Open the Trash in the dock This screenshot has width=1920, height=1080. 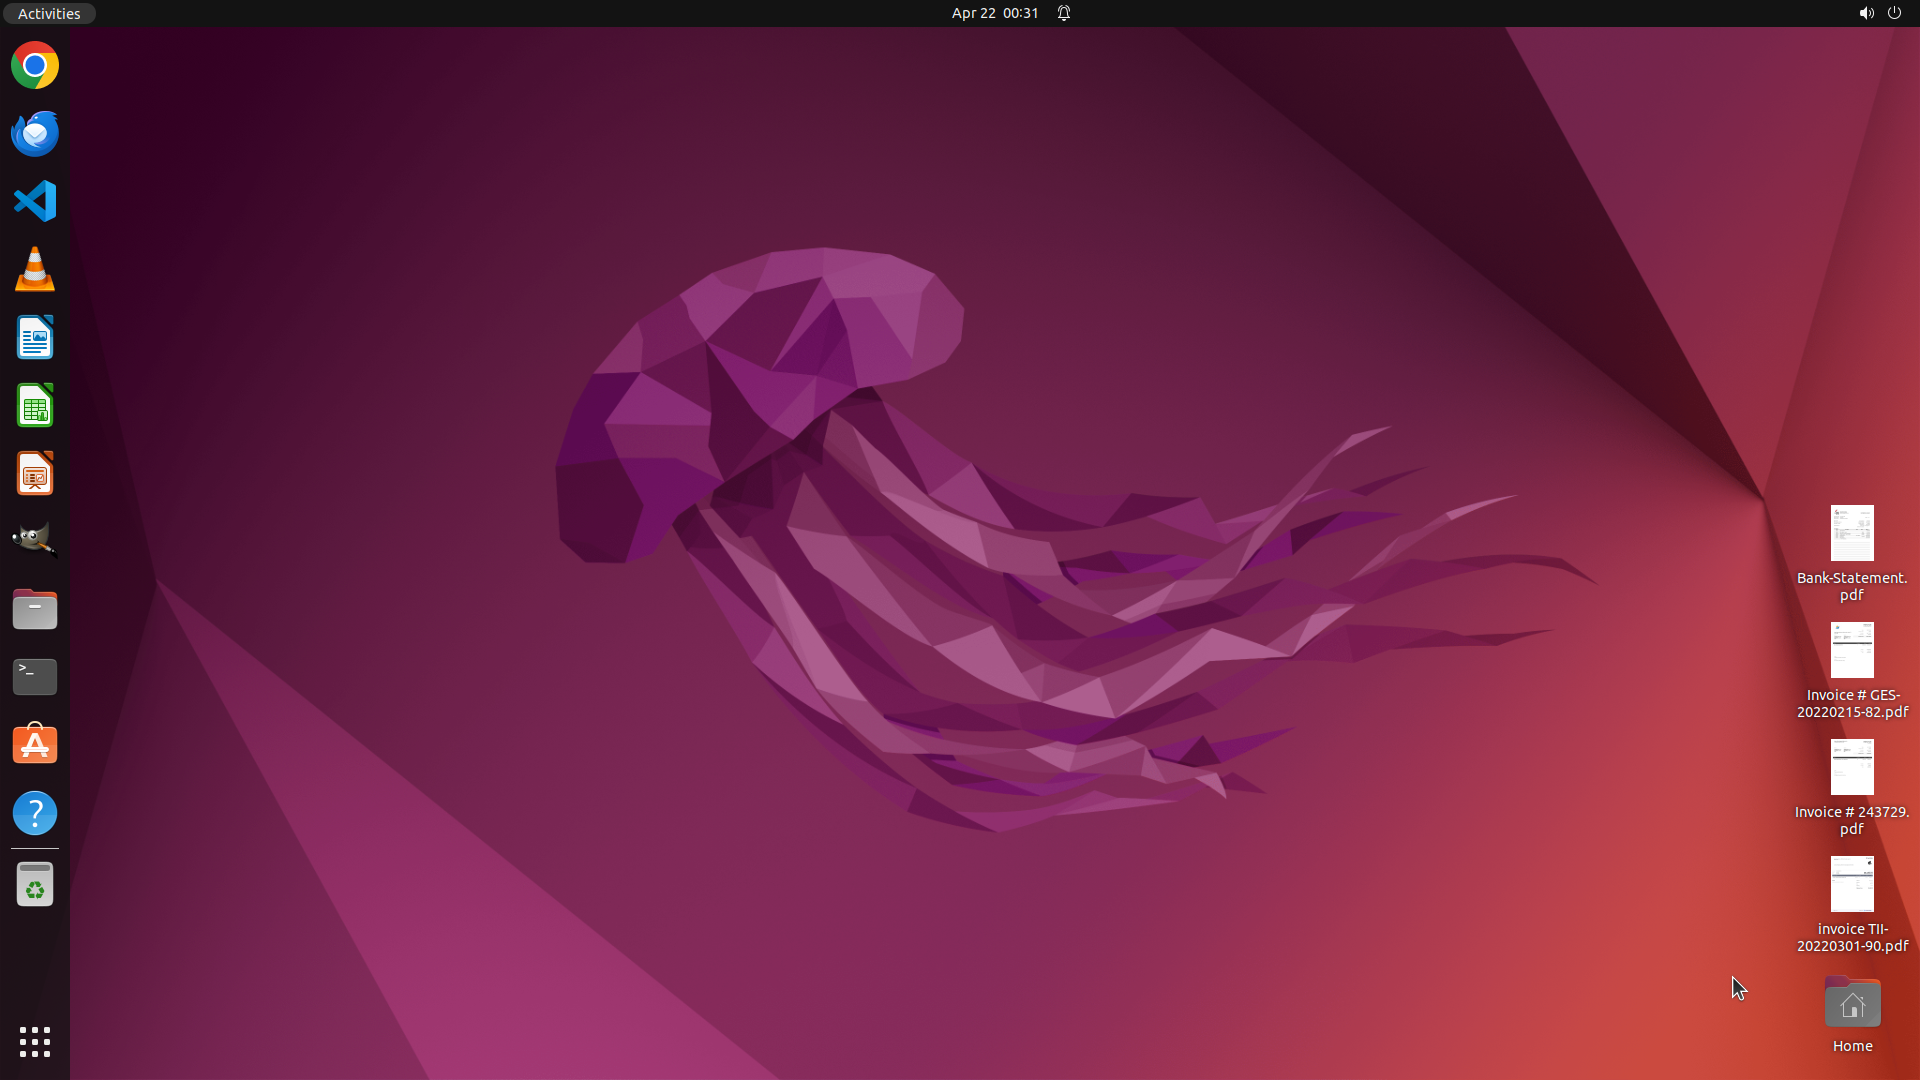pos(35,884)
